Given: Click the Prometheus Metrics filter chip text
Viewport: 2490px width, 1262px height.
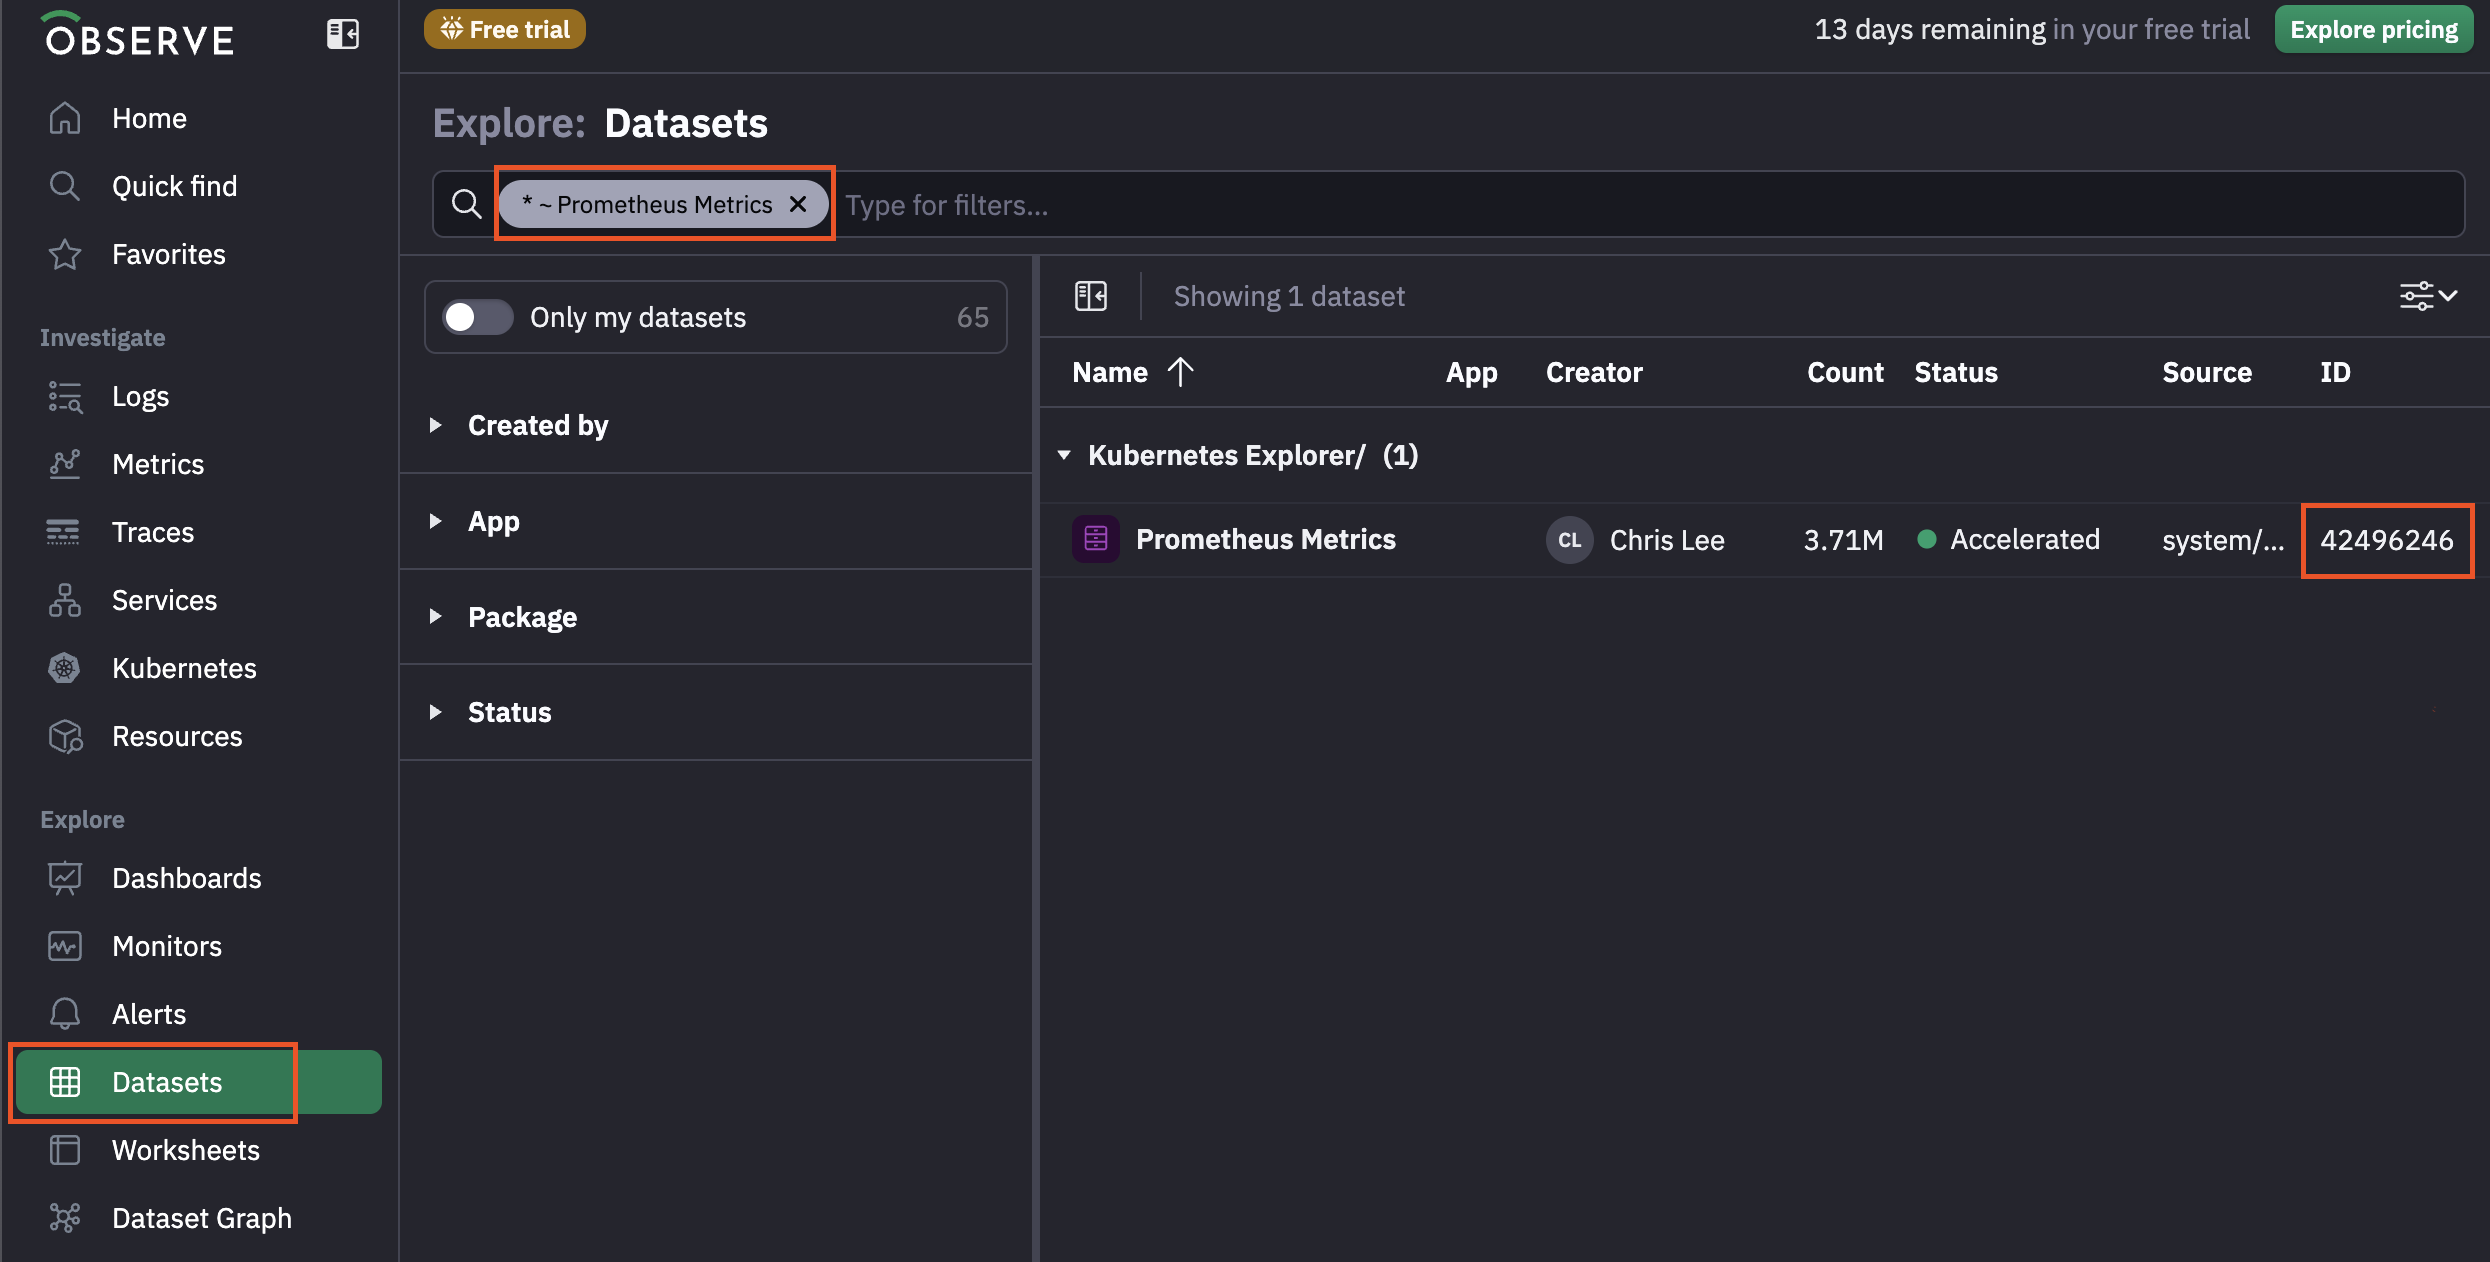Looking at the screenshot, I should (664, 204).
